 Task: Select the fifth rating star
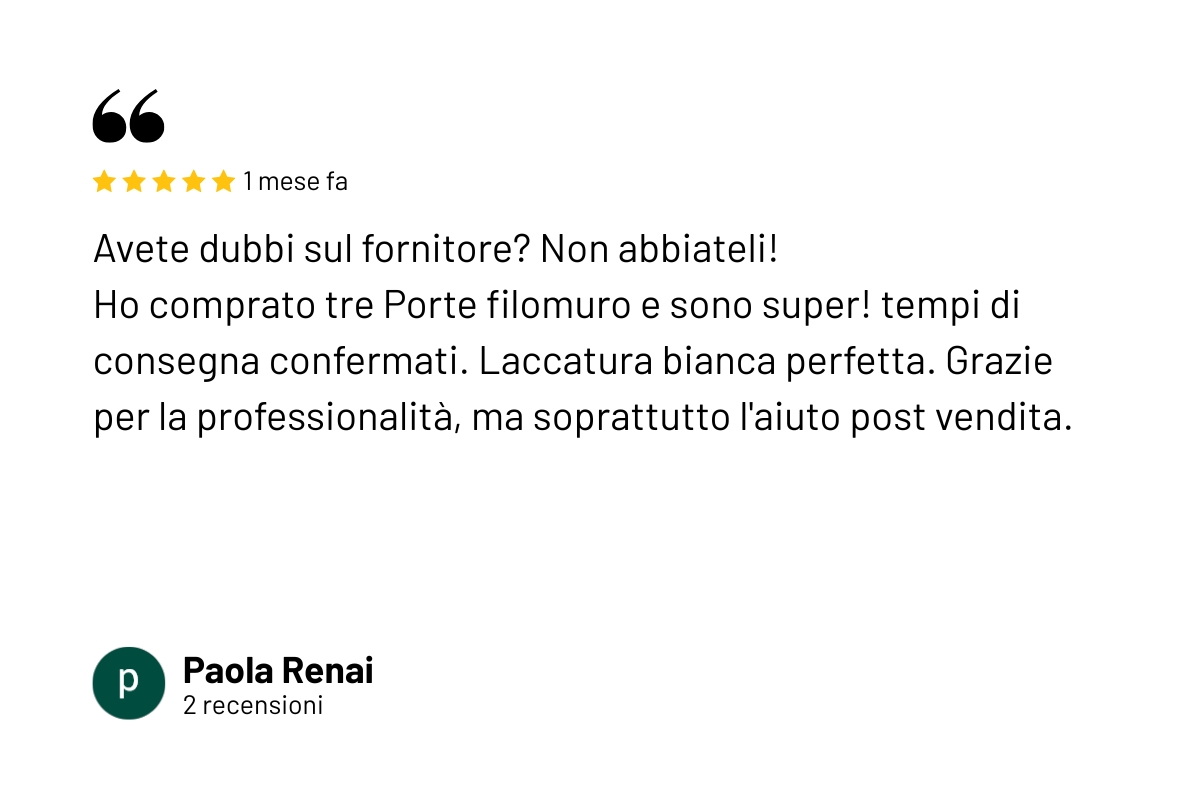point(224,181)
